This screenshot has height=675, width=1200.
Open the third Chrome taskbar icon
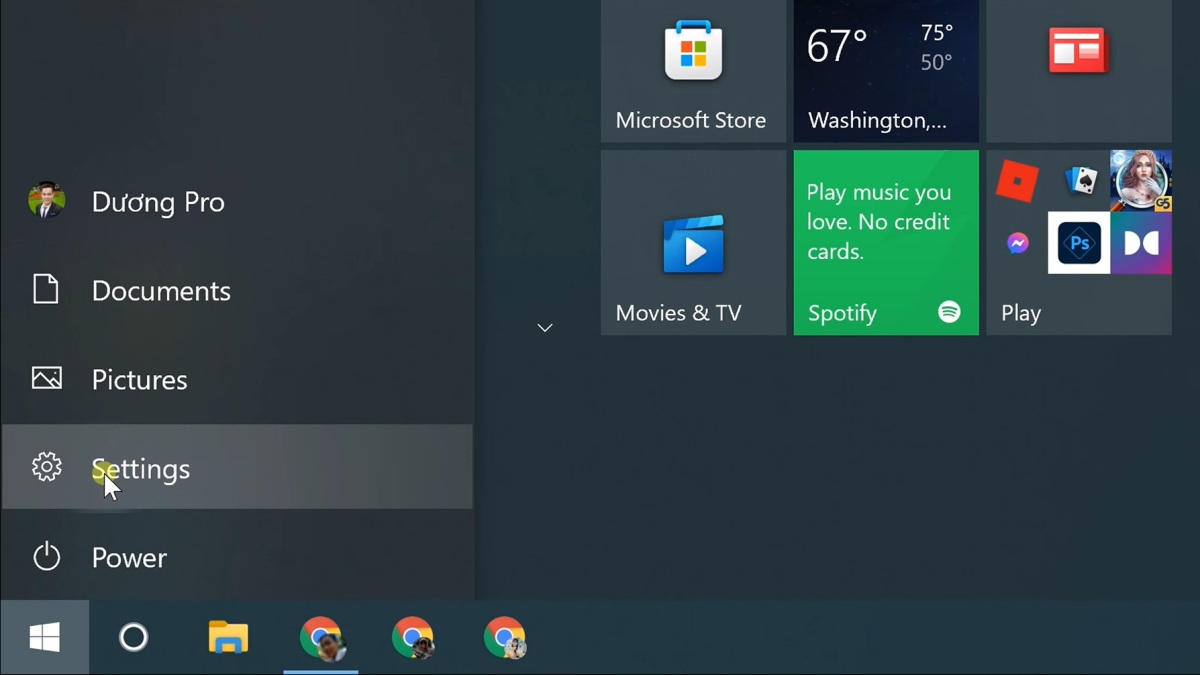(505, 638)
